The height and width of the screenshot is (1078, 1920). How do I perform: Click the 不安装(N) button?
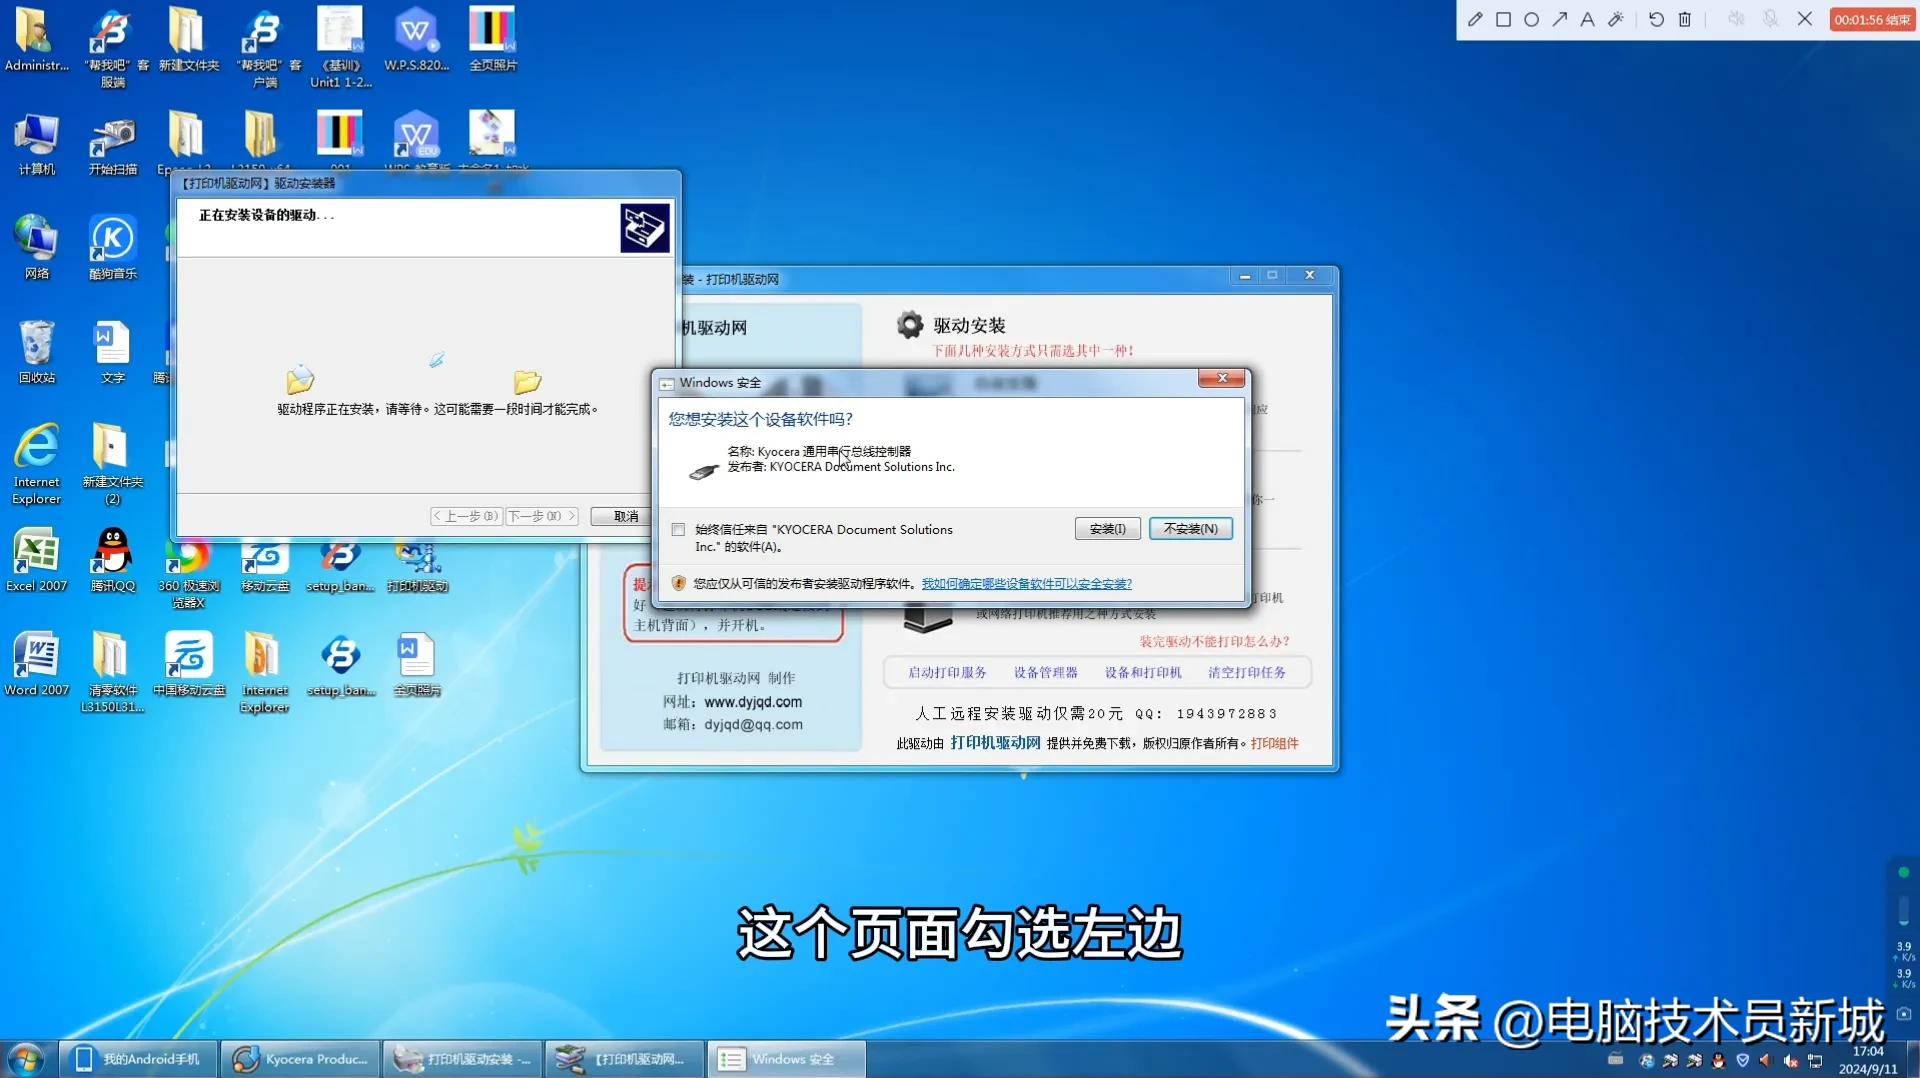tap(1190, 528)
